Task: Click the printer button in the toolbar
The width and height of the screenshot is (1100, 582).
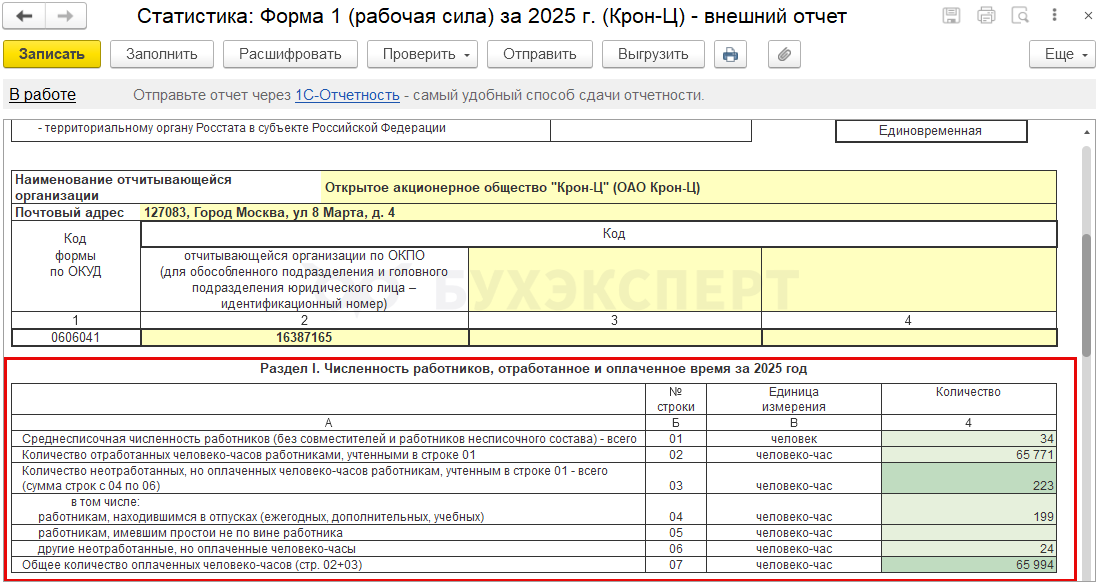Action: [x=730, y=54]
